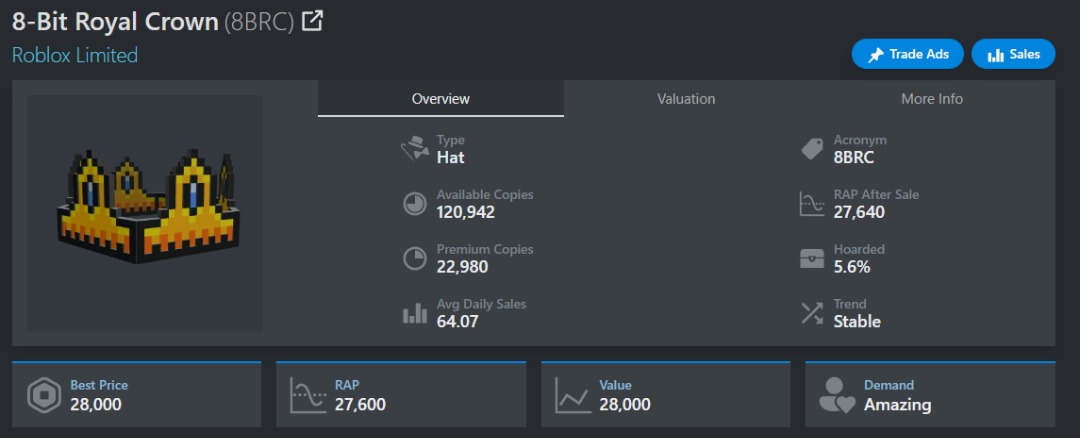This screenshot has height=438, width=1080.
Task: Click the Available Copies pie icon
Action: pos(415,204)
